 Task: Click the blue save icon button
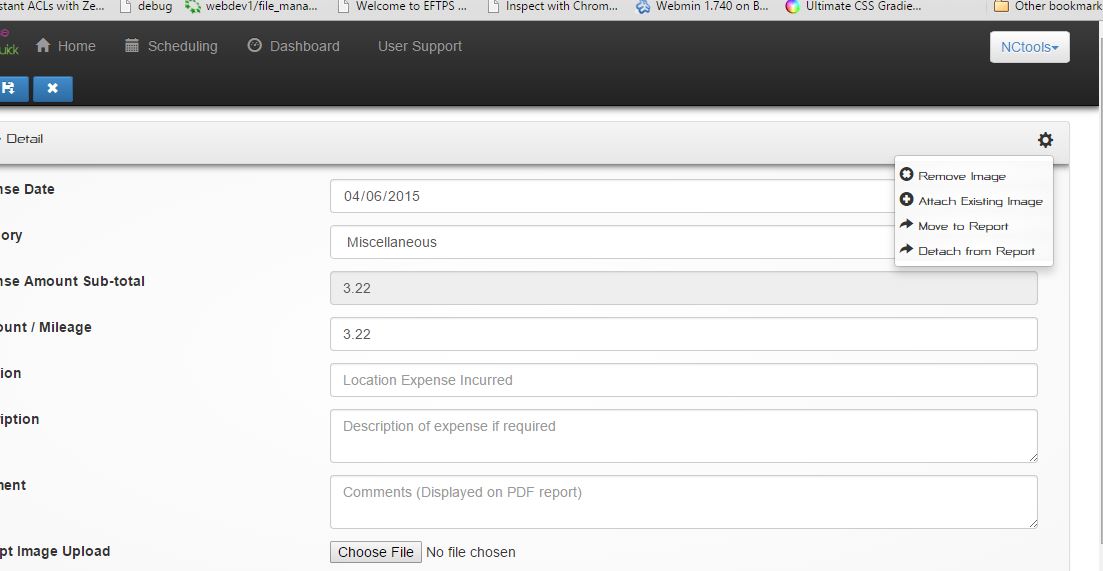pyautogui.click(x=9, y=88)
